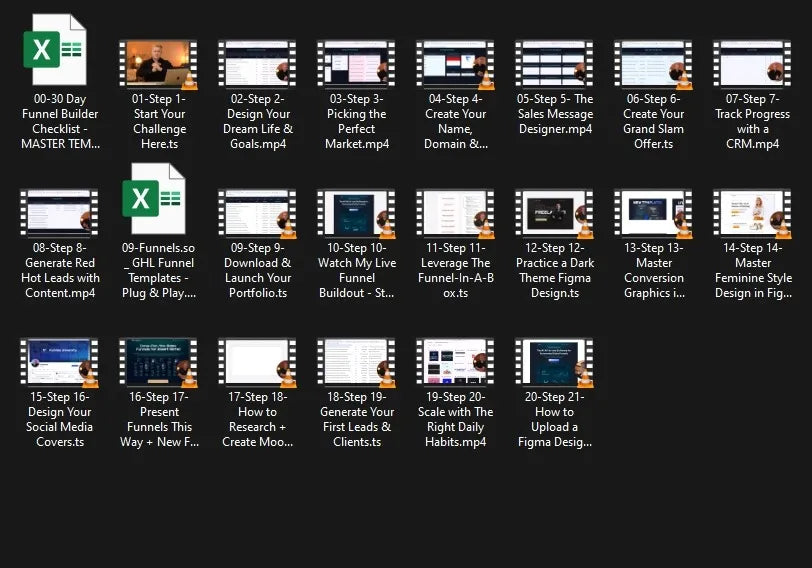Open 13-Step 13 Master Conversion Graphics video
Screen dimensions: 812x568
(x=654, y=213)
